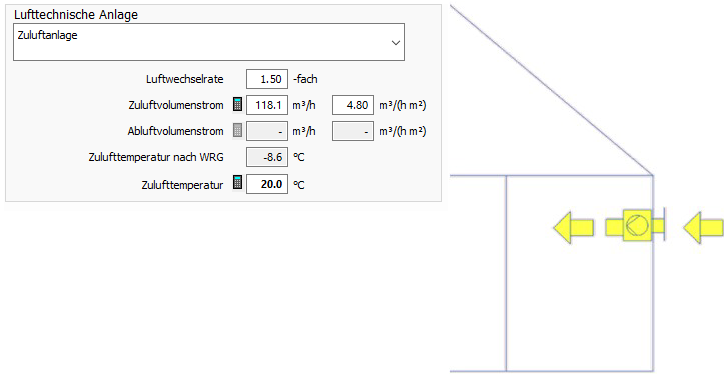Open calculator next to Zulufttemperatur
This screenshot has height=374, width=724.
[237, 183]
